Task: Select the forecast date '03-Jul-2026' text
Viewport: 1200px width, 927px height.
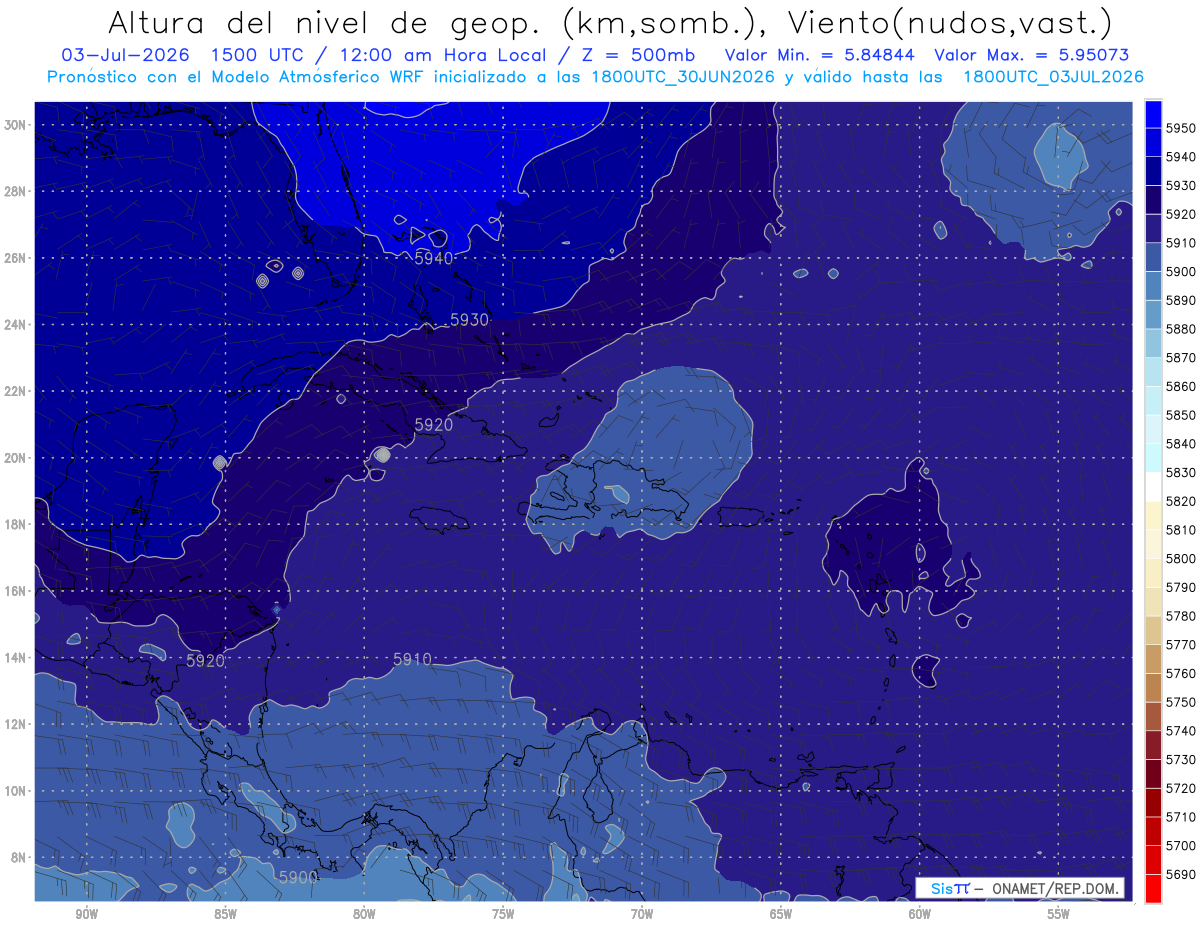Action: (x=124, y=55)
